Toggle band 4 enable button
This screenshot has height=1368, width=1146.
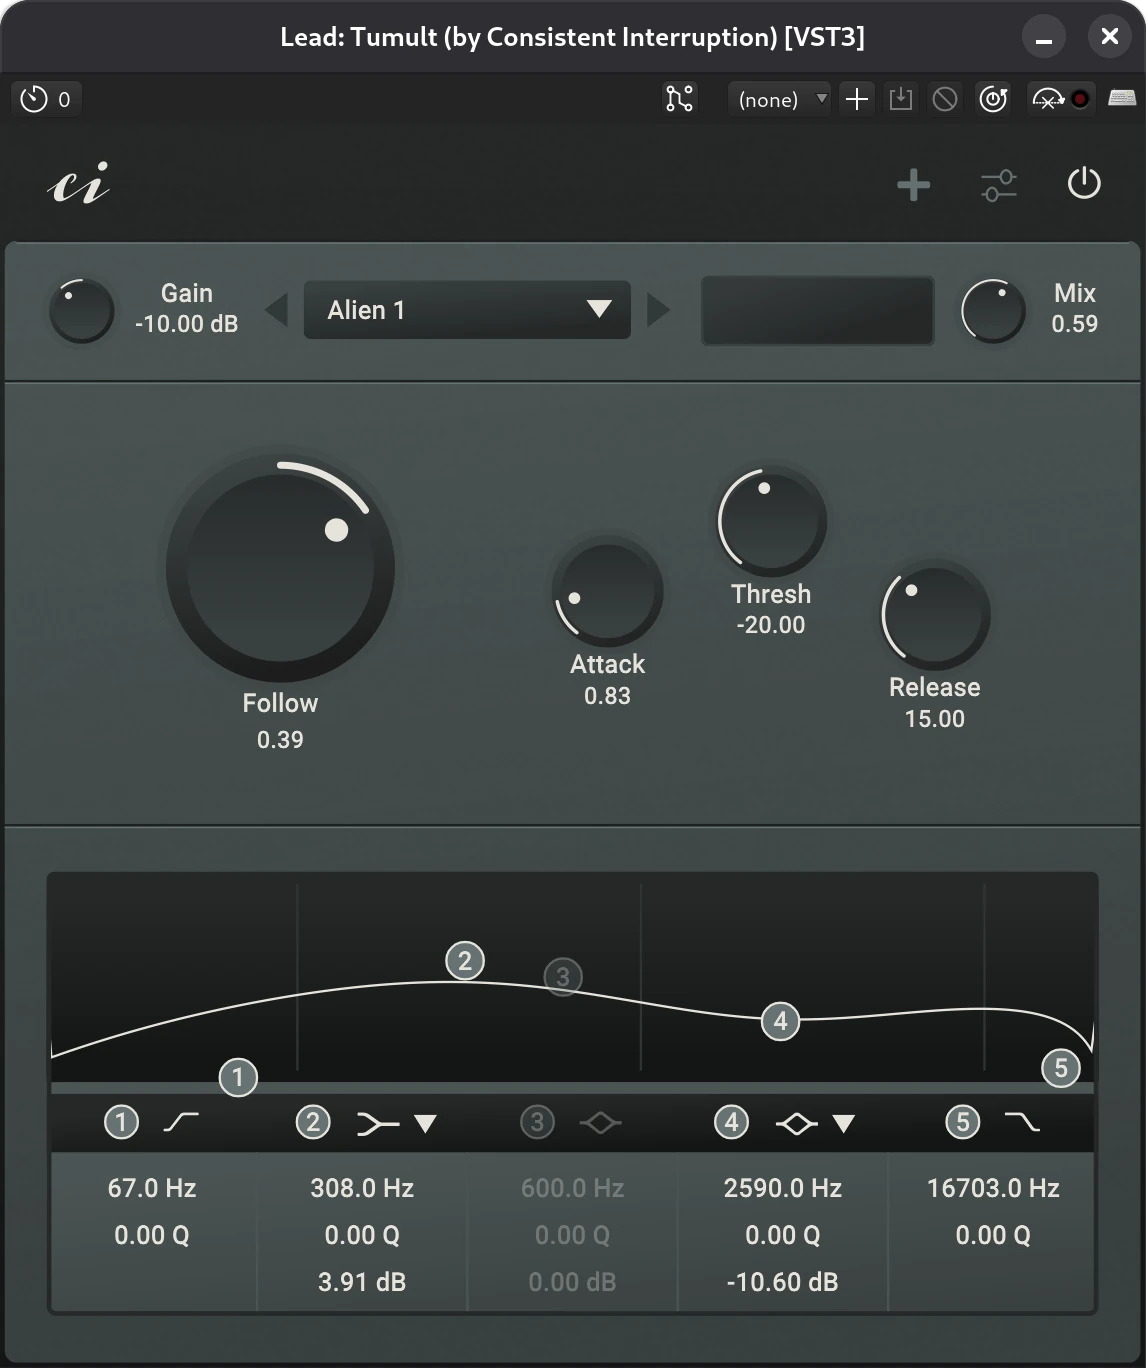point(731,1122)
